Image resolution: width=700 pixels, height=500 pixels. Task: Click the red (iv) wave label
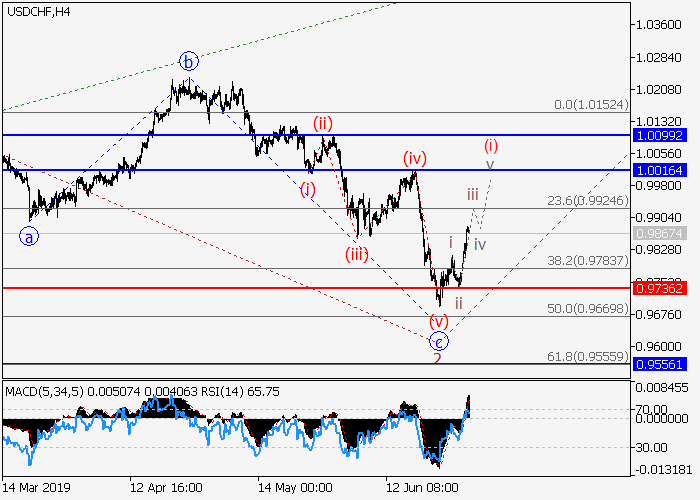(415, 158)
